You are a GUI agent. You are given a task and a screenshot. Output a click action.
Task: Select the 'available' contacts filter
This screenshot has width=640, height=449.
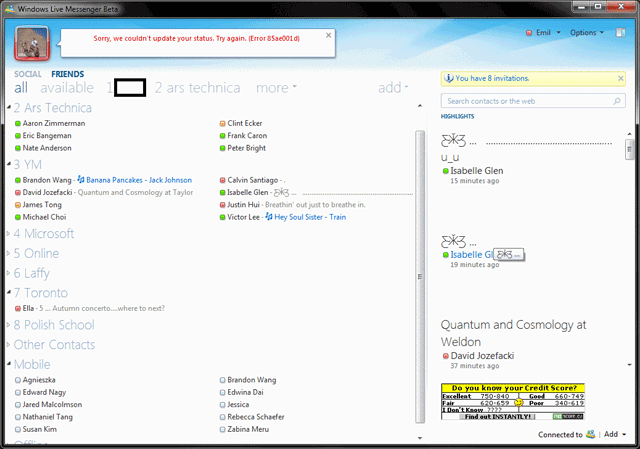tap(67, 88)
